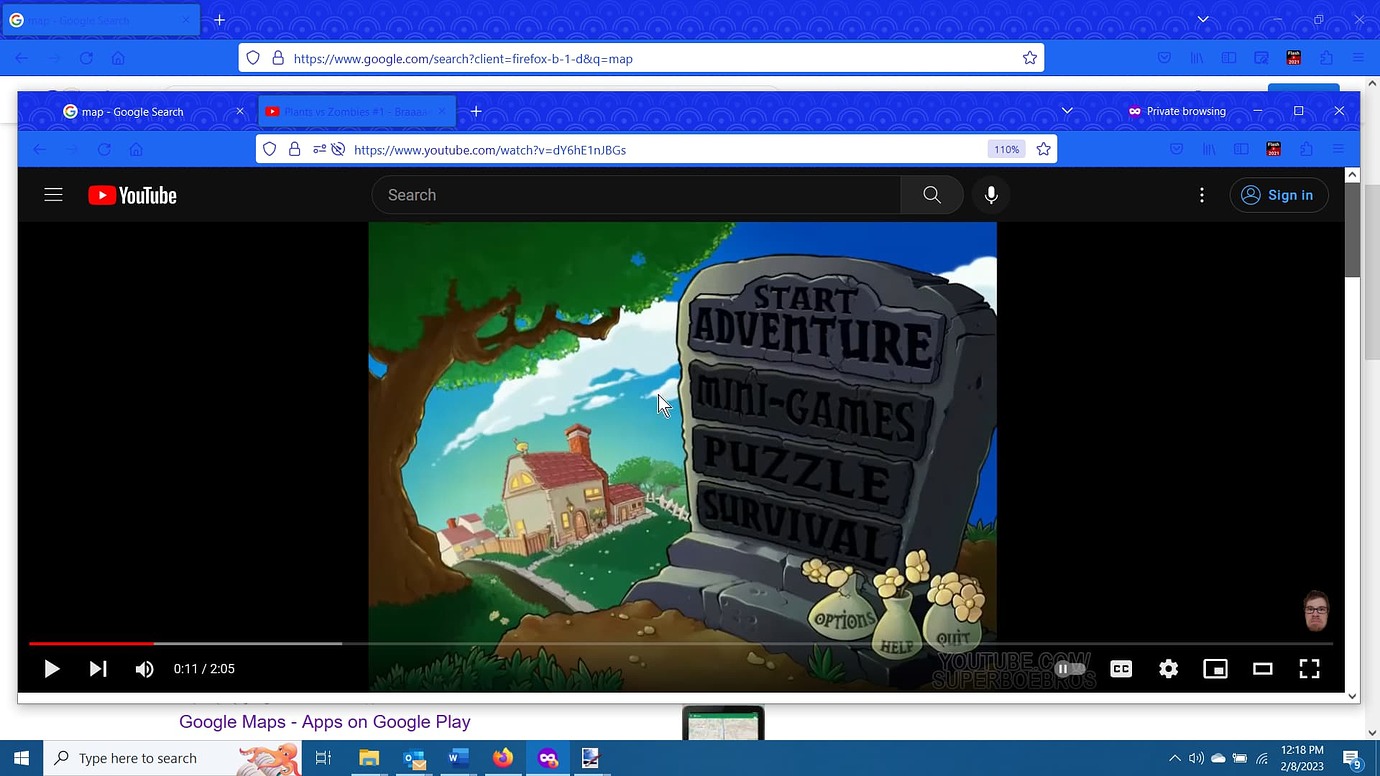Open the video quality settings gear
Image resolution: width=1380 pixels, height=776 pixels.
point(1168,668)
